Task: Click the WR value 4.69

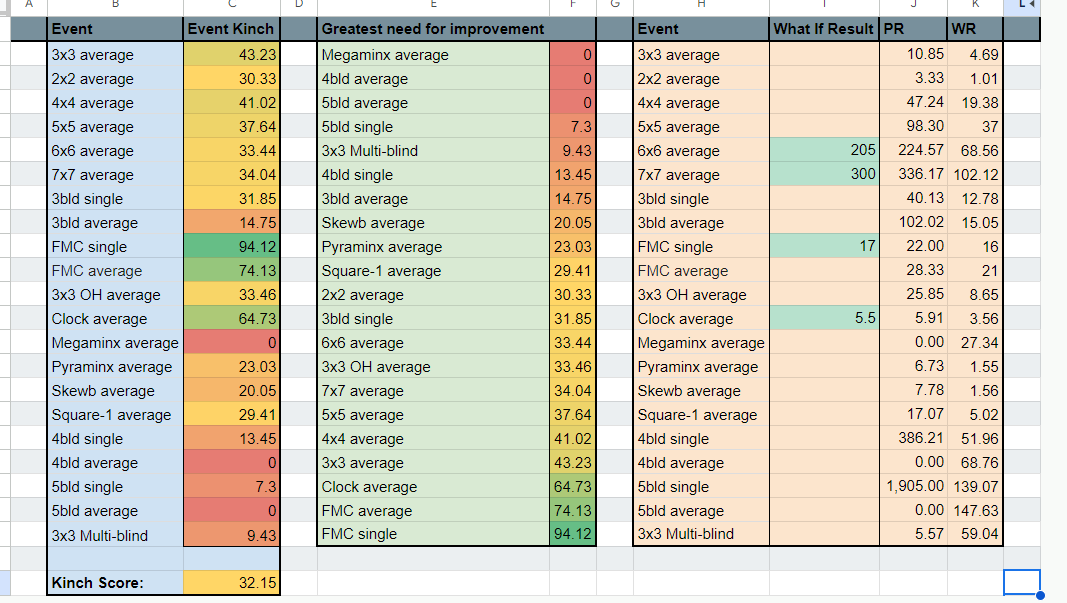Action: coord(975,54)
